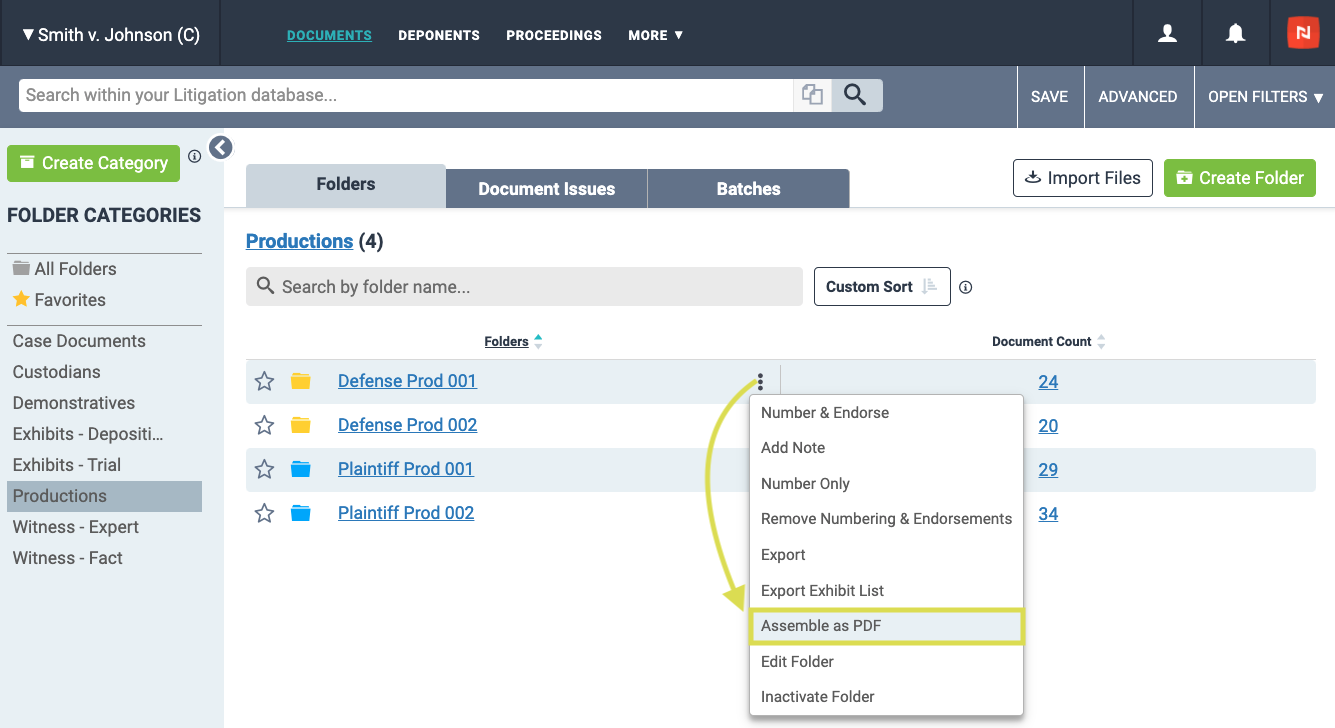The image size is (1335, 728).
Task: Click the red app logo icon
Action: pos(1303,33)
